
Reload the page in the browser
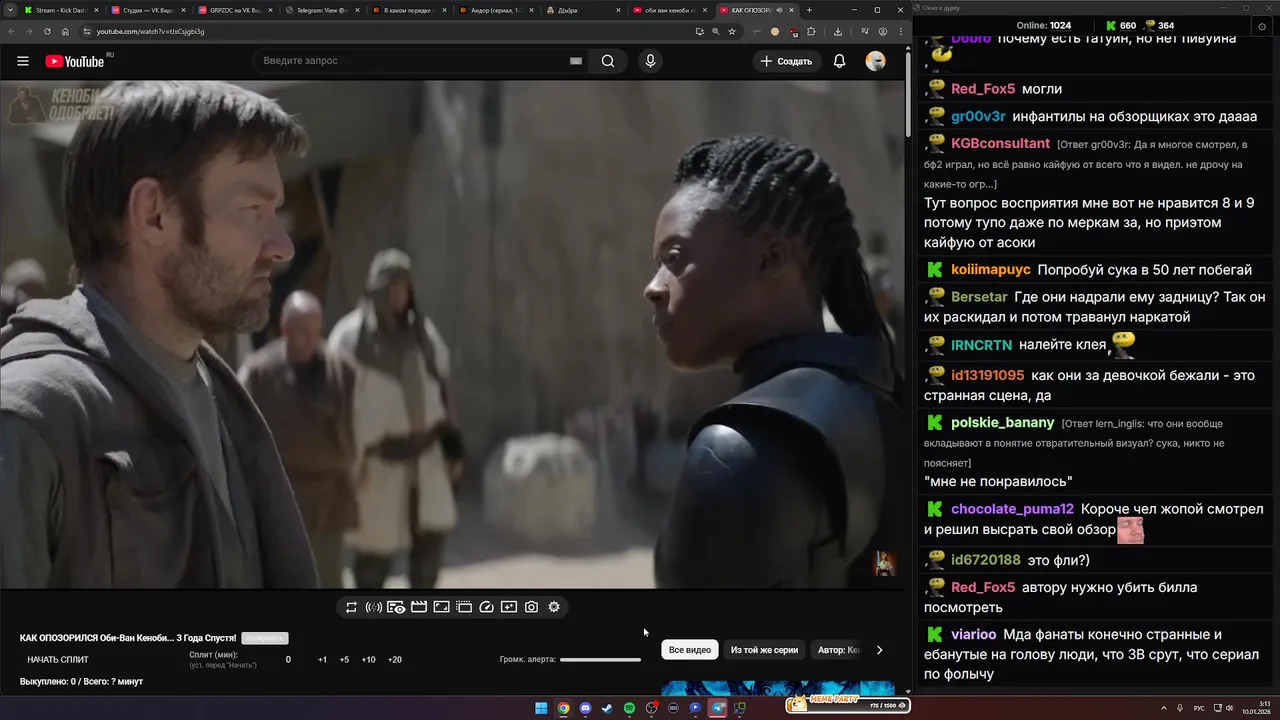[47, 31]
